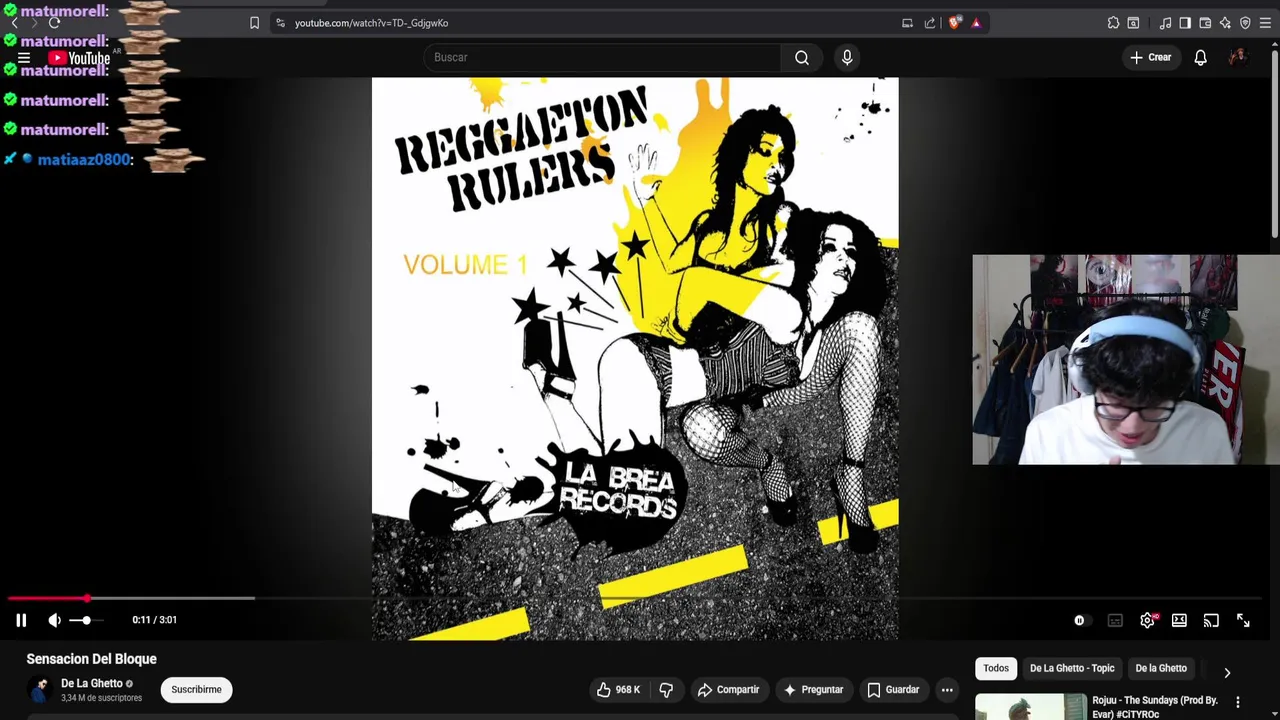The height and width of the screenshot is (720, 1280).
Task: Open the Crear create button
Action: pyautogui.click(x=1150, y=58)
